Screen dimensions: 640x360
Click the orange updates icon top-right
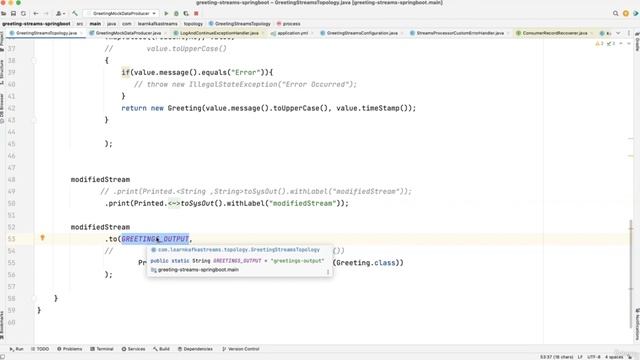[626, 13]
